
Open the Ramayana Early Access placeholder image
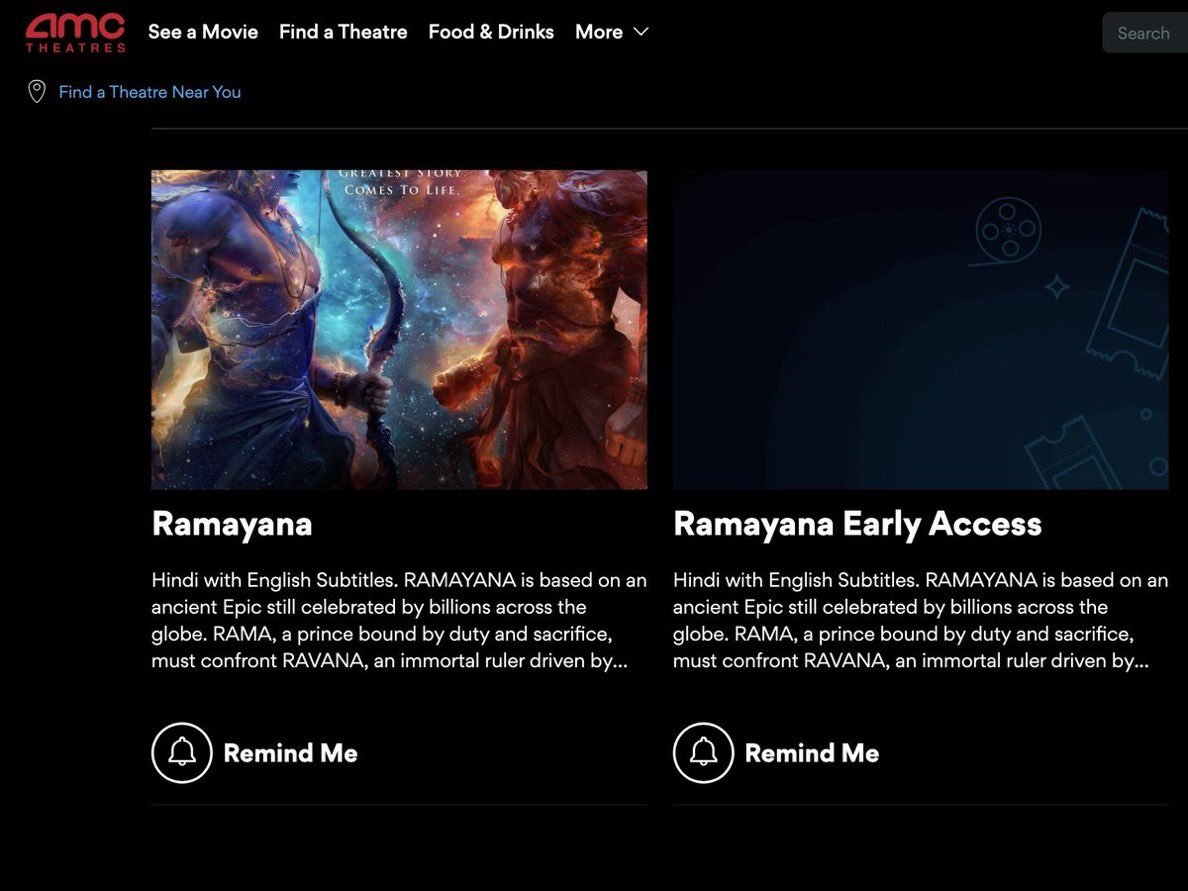click(x=921, y=330)
